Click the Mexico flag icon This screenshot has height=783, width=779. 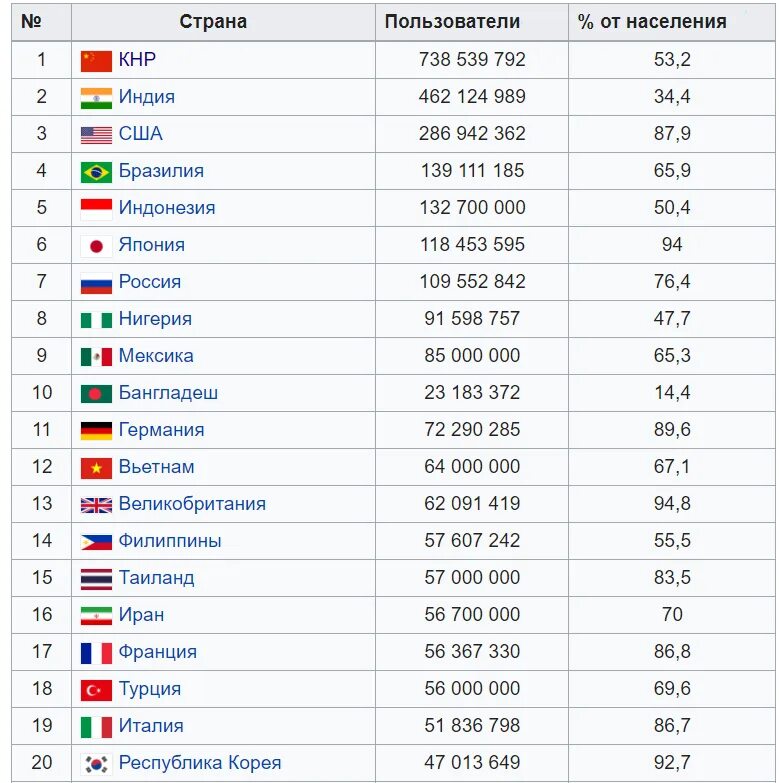pyautogui.click(x=96, y=357)
